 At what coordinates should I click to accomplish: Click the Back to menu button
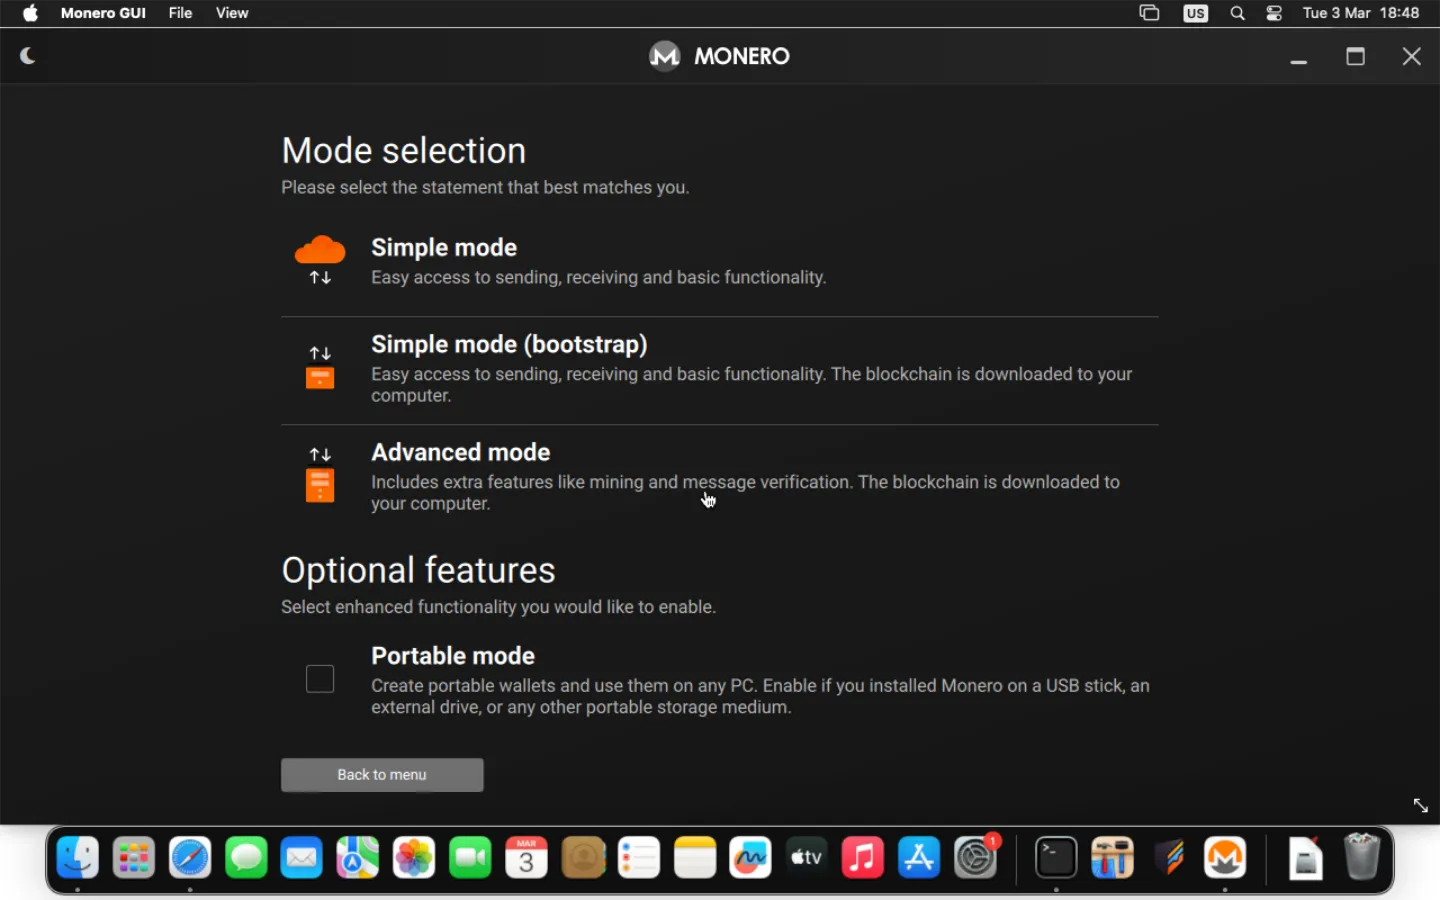[382, 775]
